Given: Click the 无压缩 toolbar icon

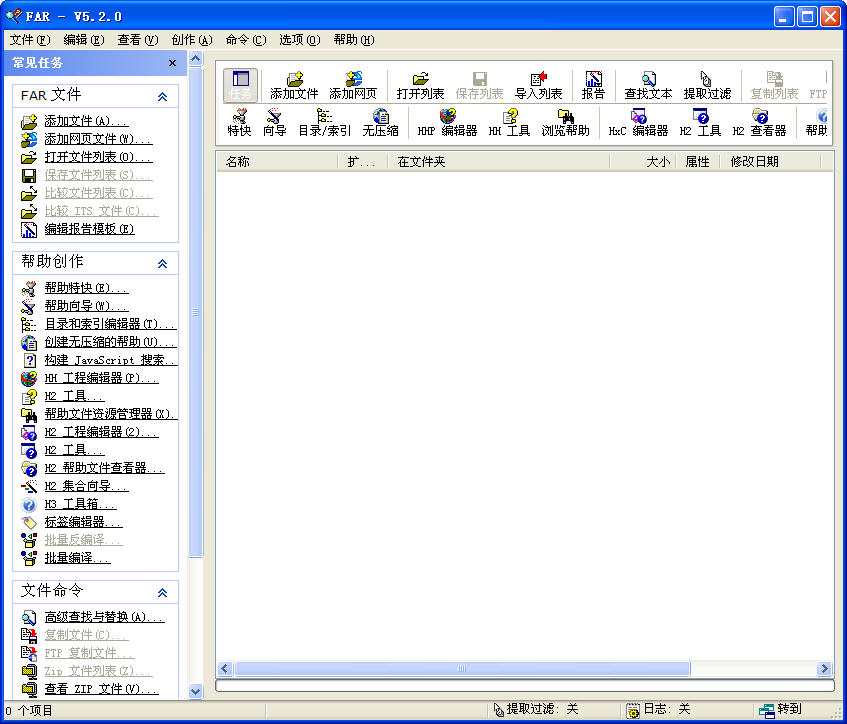Looking at the screenshot, I should click(380, 123).
